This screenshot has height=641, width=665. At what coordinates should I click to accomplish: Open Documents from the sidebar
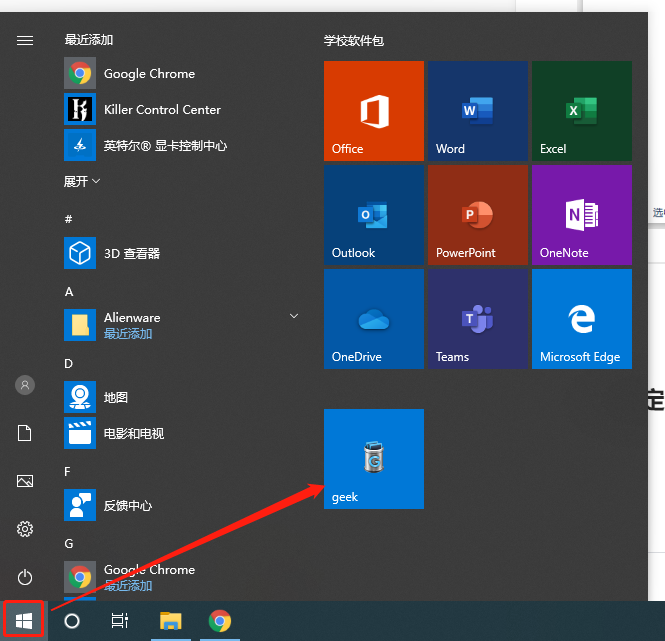[25, 433]
